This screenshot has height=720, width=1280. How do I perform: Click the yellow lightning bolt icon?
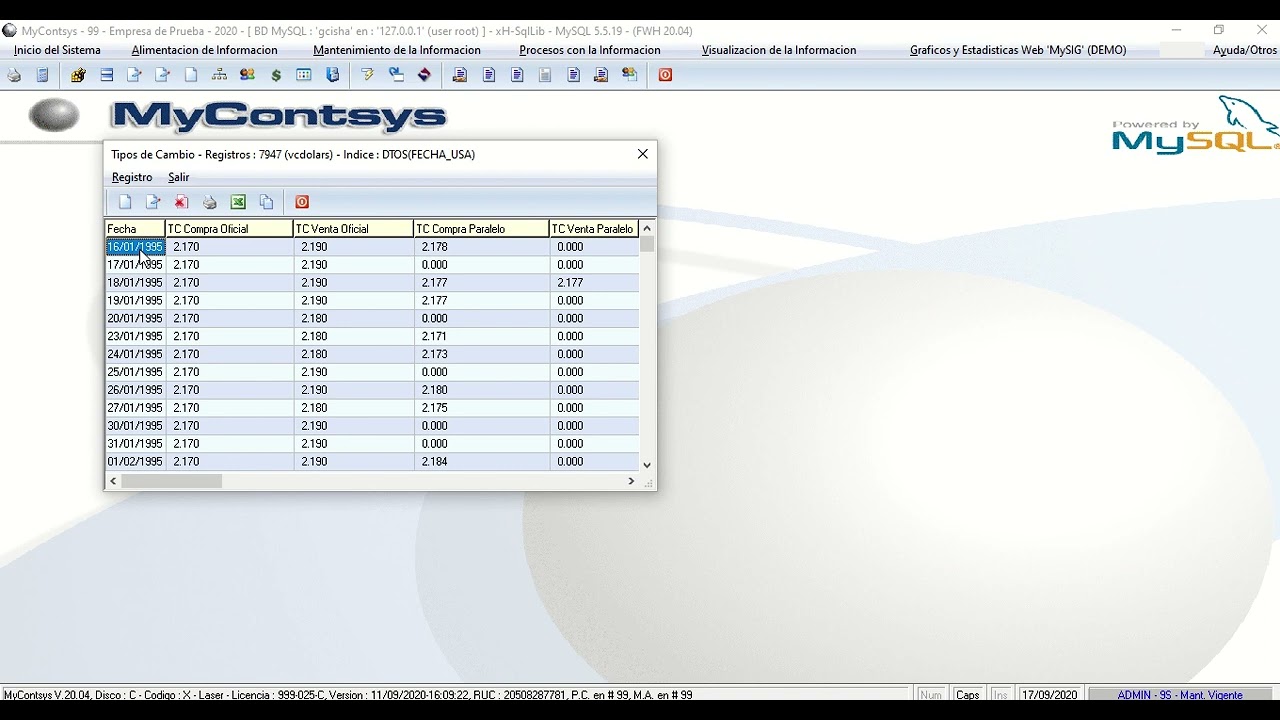[367, 75]
